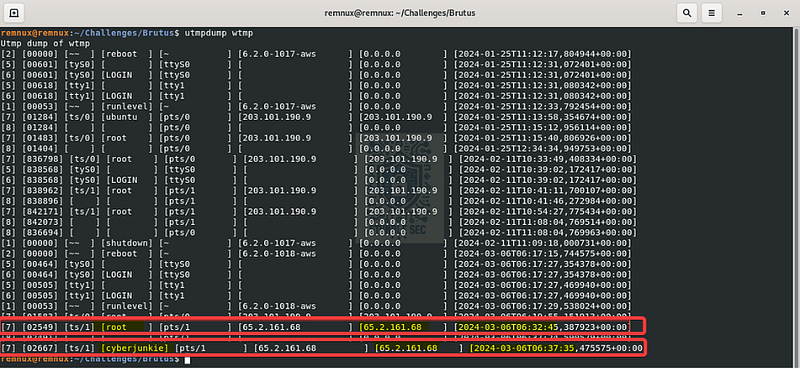The height and width of the screenshot is (369, 800).
Task: Click the PID 842171 value
Action: click(x=42, y=211)
